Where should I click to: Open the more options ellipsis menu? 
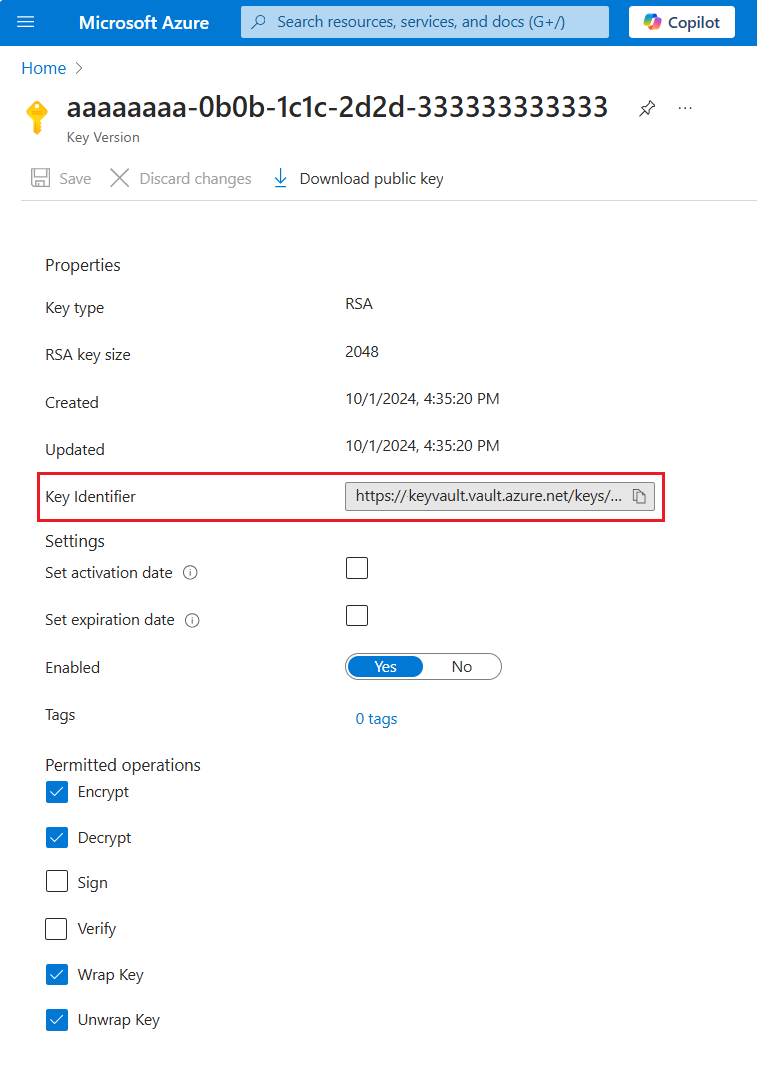click(x=685, y=108)
